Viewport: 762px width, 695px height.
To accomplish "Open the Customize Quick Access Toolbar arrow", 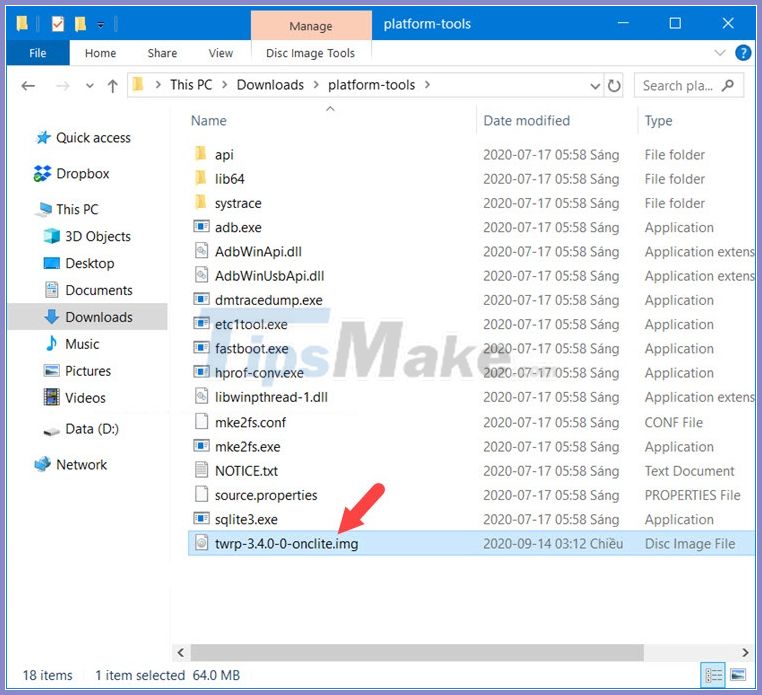I will [101, 24].
